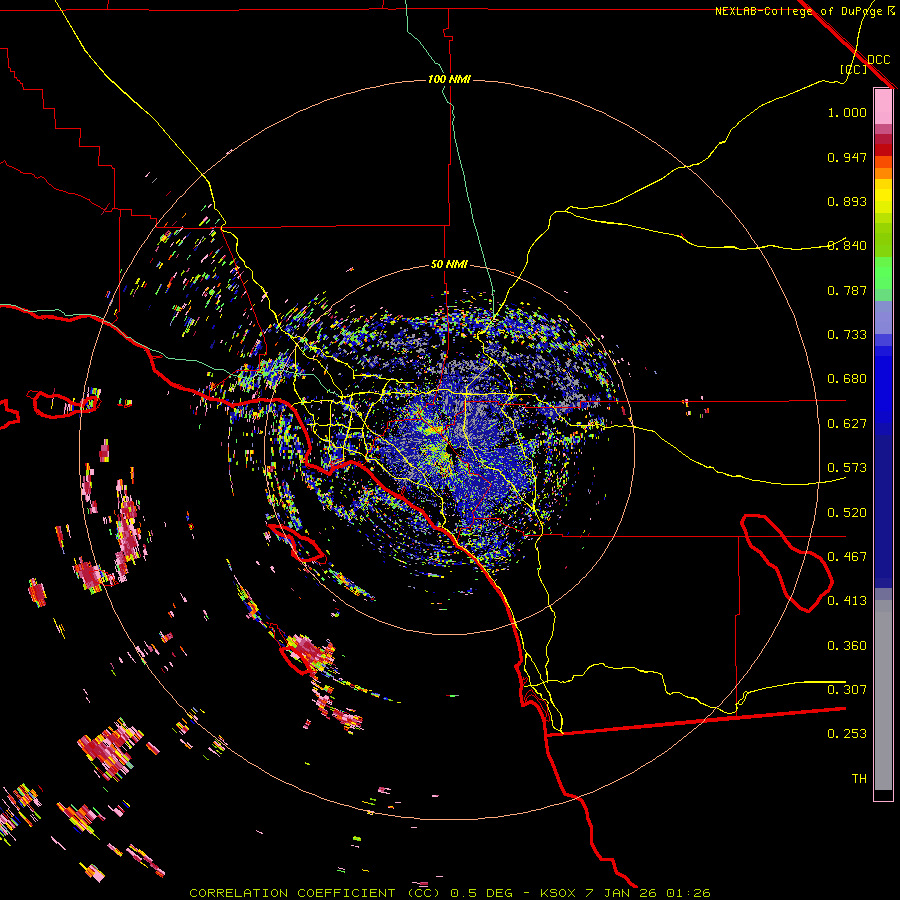The image size is (900, 900).
Task: Click the 0.947 legend value
Action: coord(847,157)
